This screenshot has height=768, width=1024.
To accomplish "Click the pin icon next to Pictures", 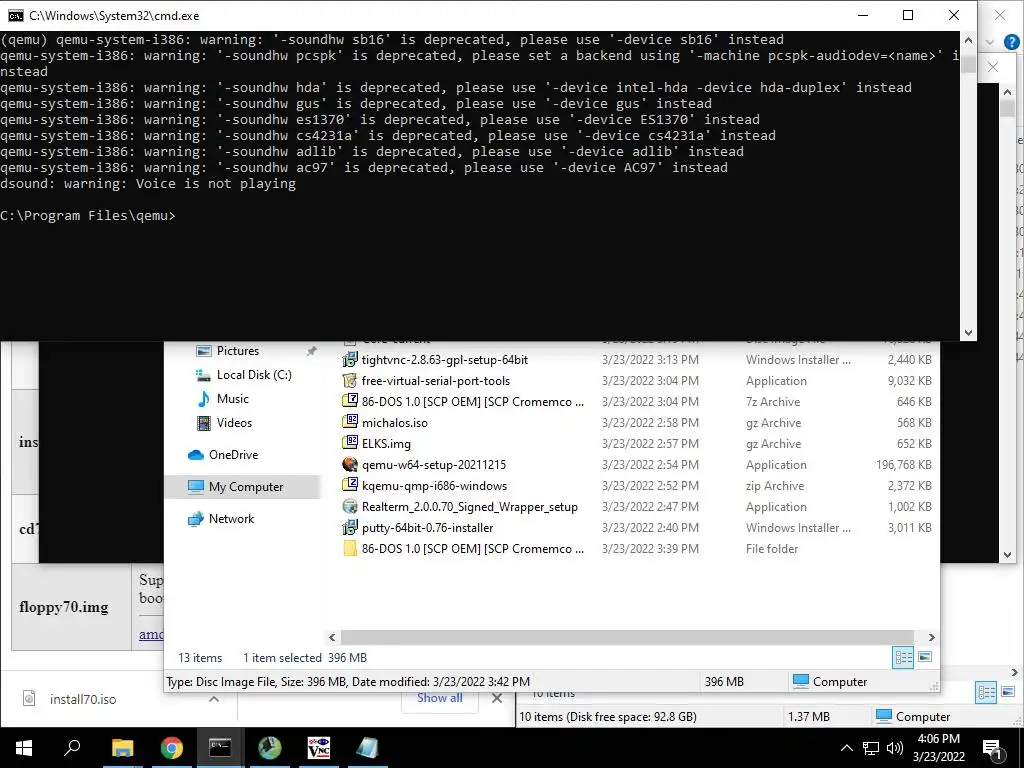I will click(312, 351).
